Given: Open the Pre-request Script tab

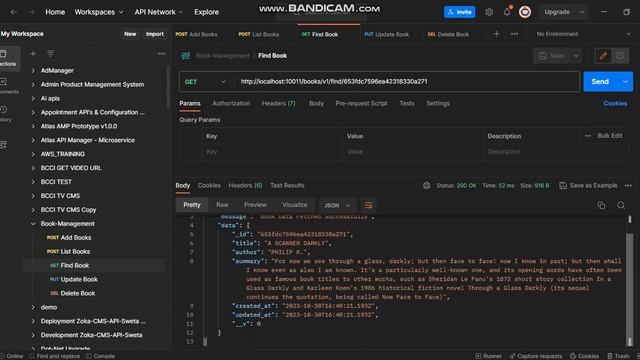Looking at the screenshot, I should click(361, 104).
